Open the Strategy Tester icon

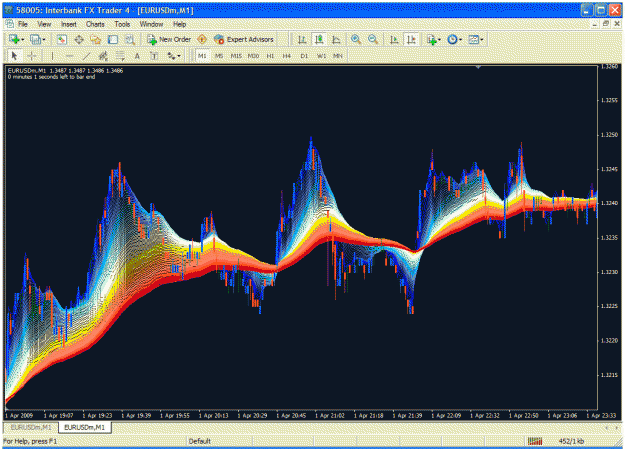(130, 39)
